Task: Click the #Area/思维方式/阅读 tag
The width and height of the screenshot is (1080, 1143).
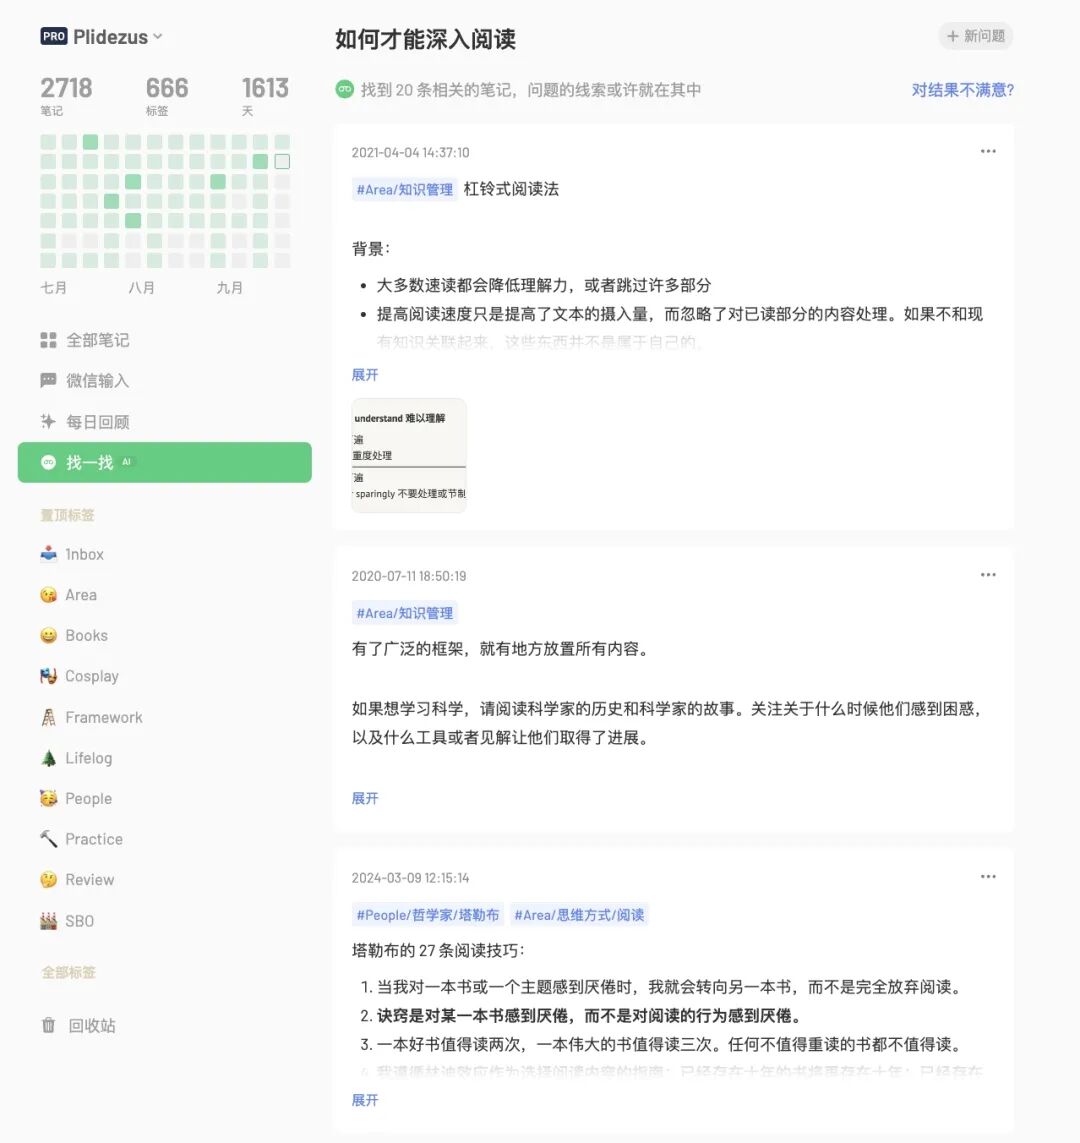Action: click(x=579, y=915)
